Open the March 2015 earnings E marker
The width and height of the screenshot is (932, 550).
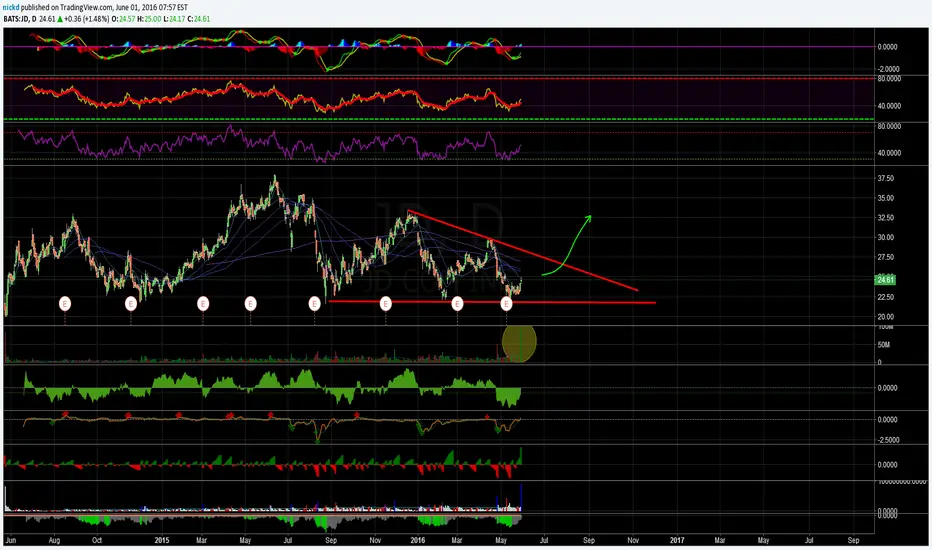click(203, 304)
